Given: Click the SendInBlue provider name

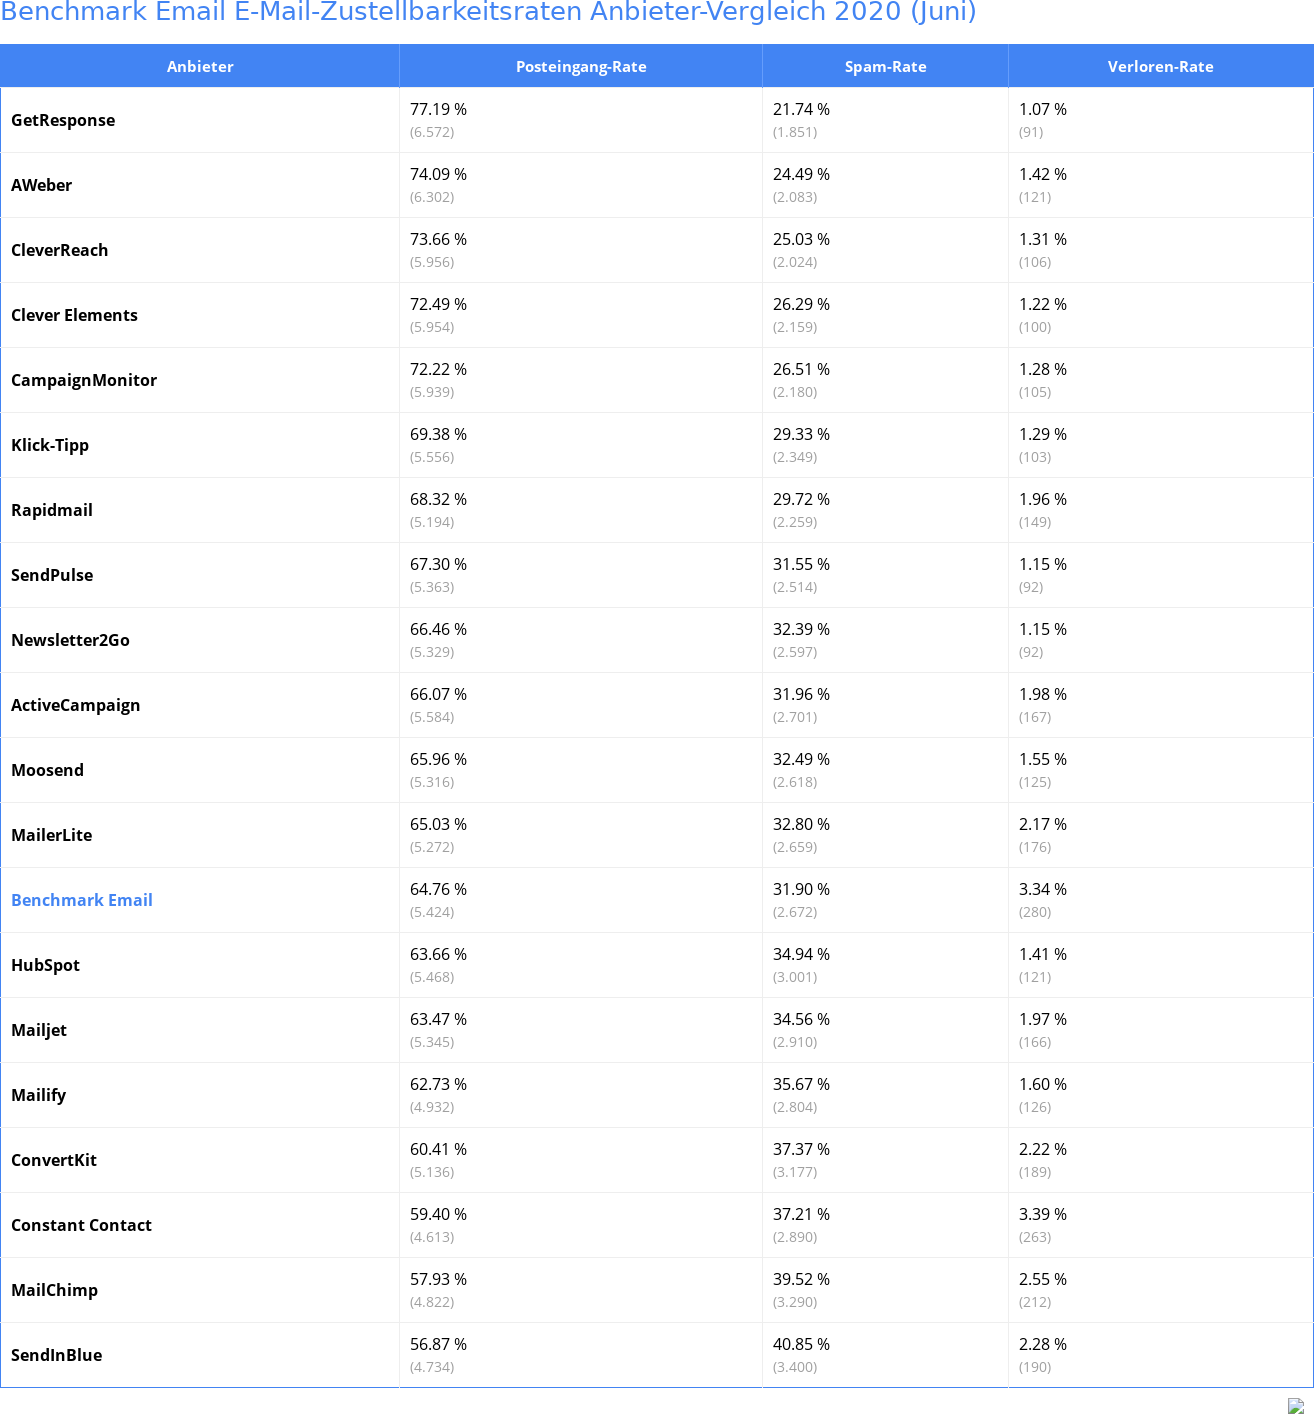Looking at the screenshot, I should [x=57, y=1355].
